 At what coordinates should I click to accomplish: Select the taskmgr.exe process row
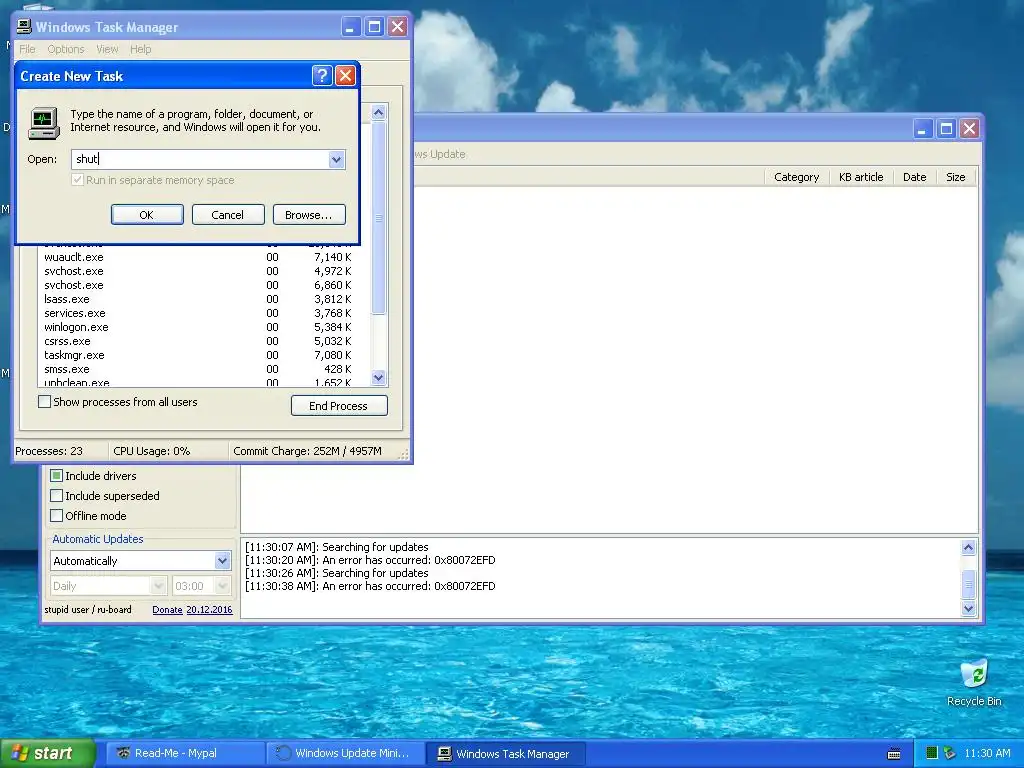(204, 355)
